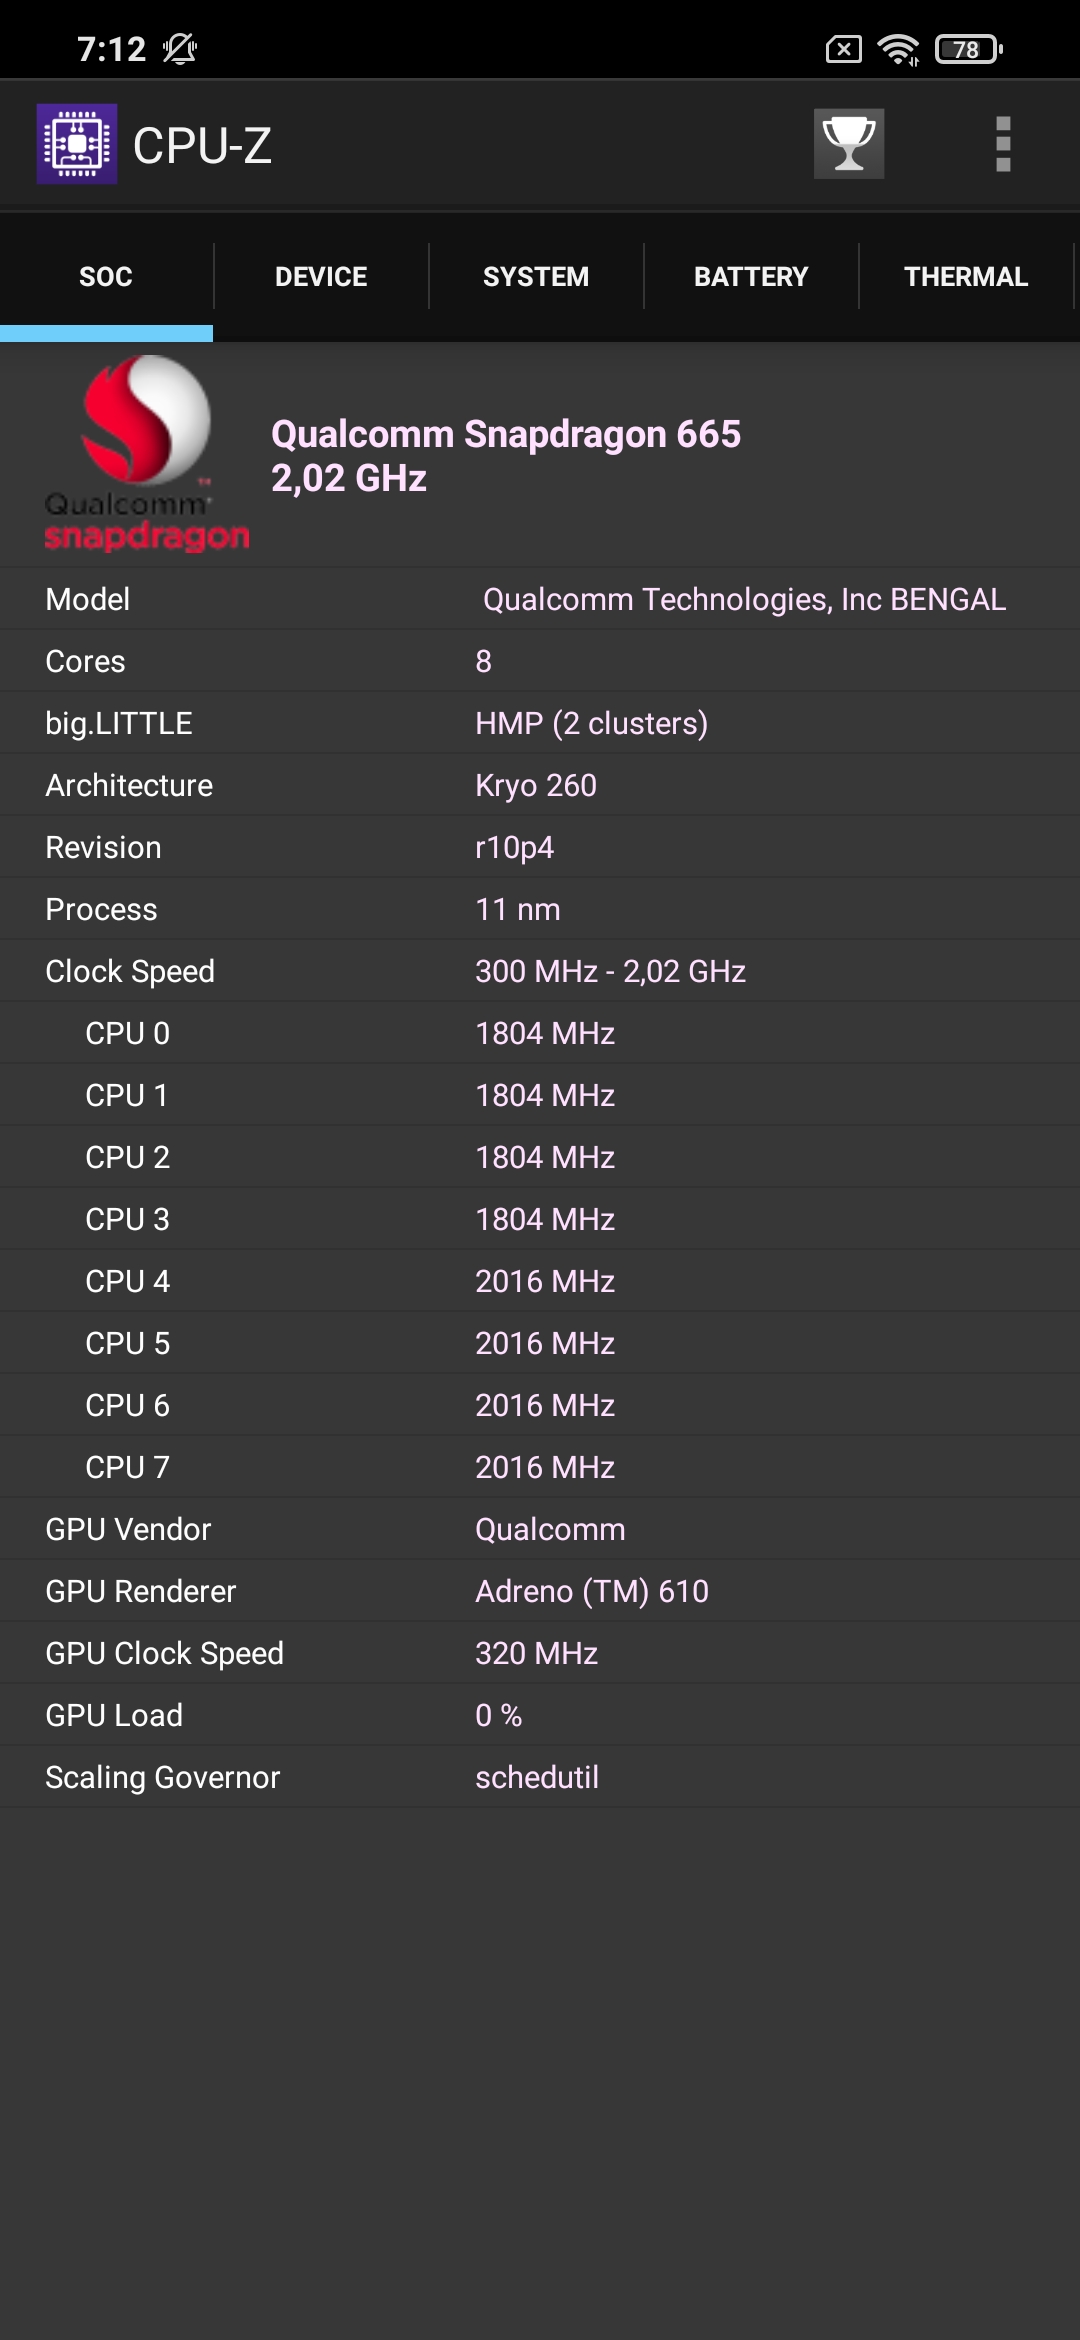Tap the no-SIM status icon

tap(843, 49)
